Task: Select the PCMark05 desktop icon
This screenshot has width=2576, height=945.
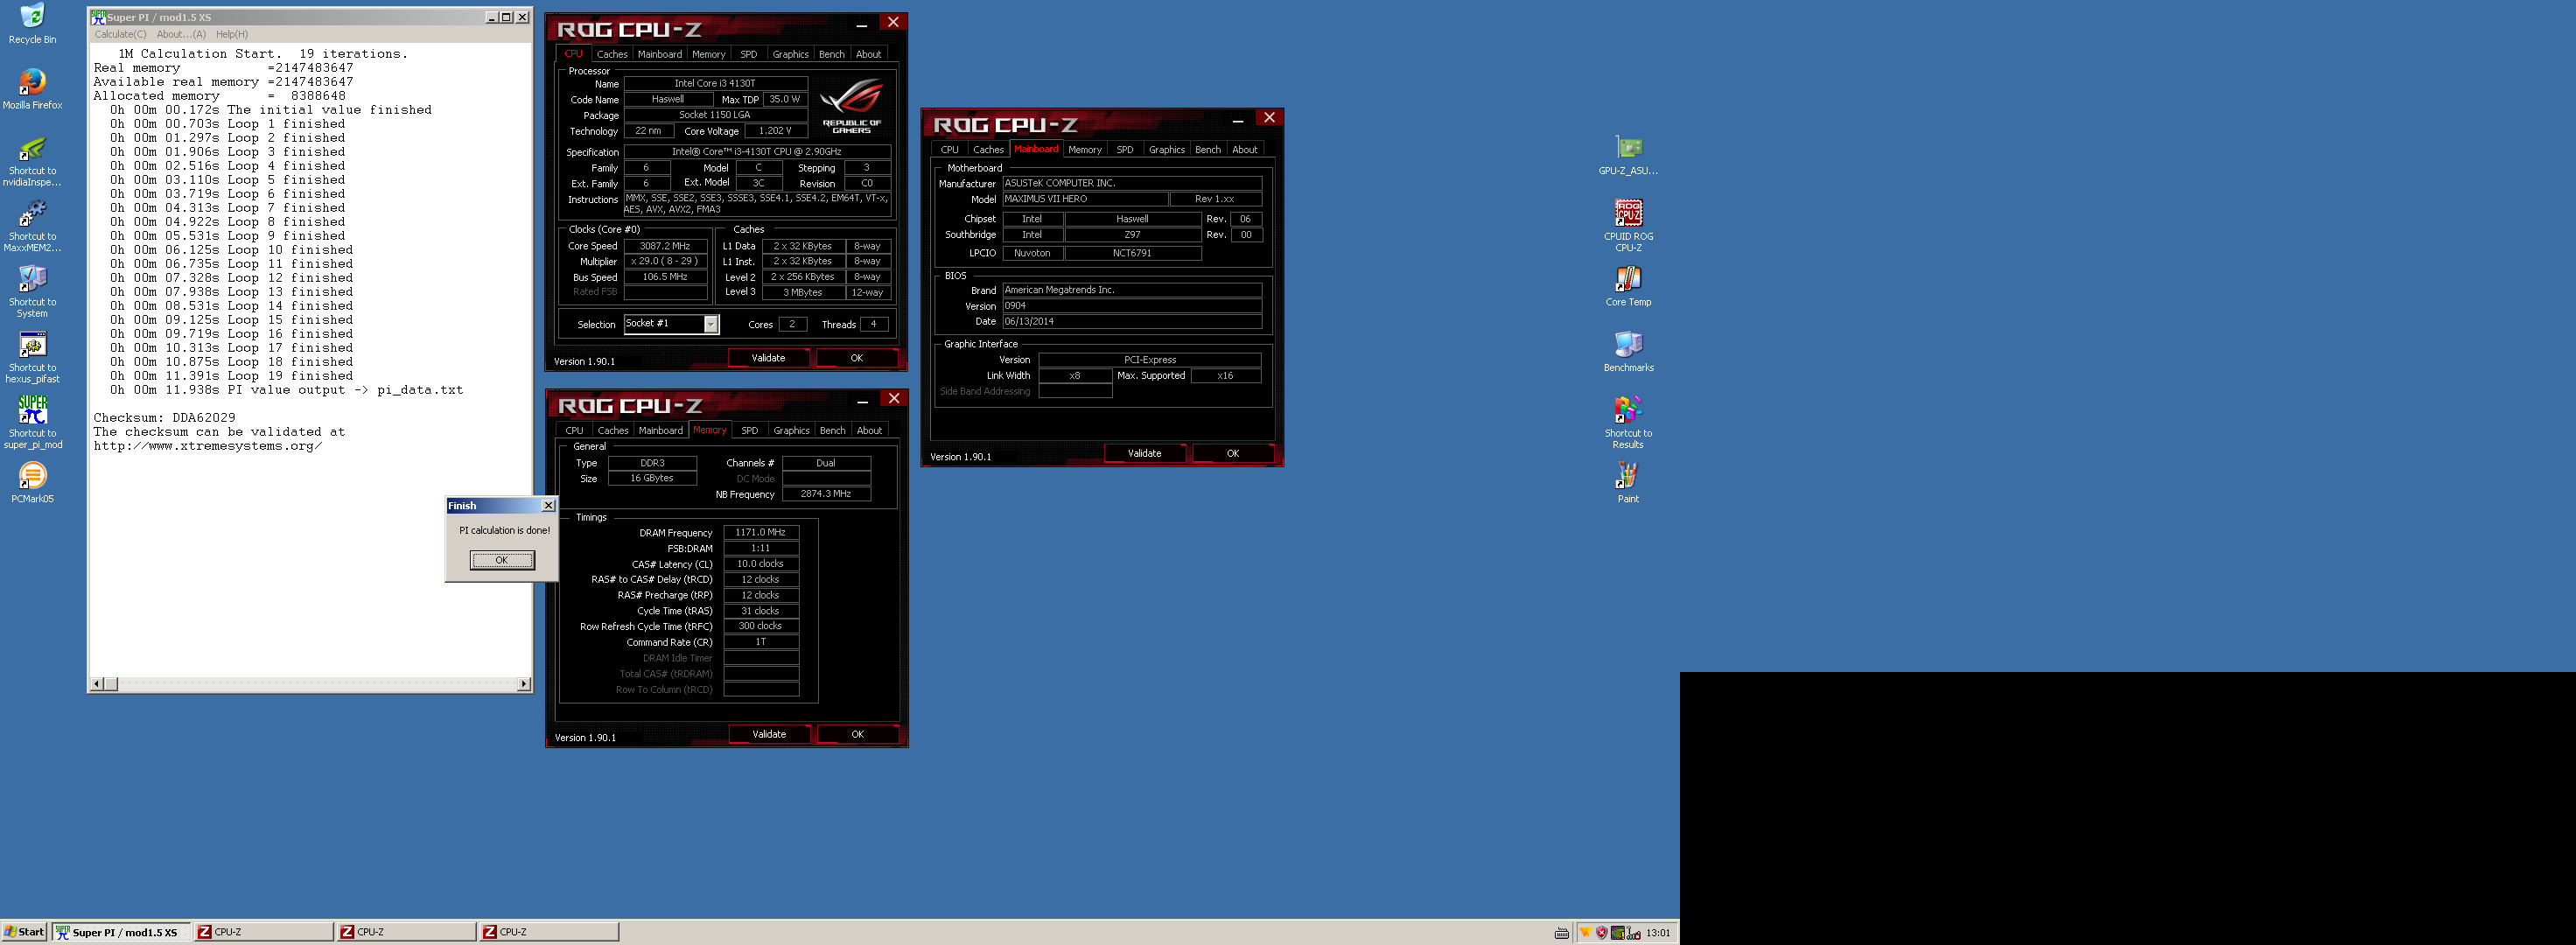Action: [x=32, y=483]
